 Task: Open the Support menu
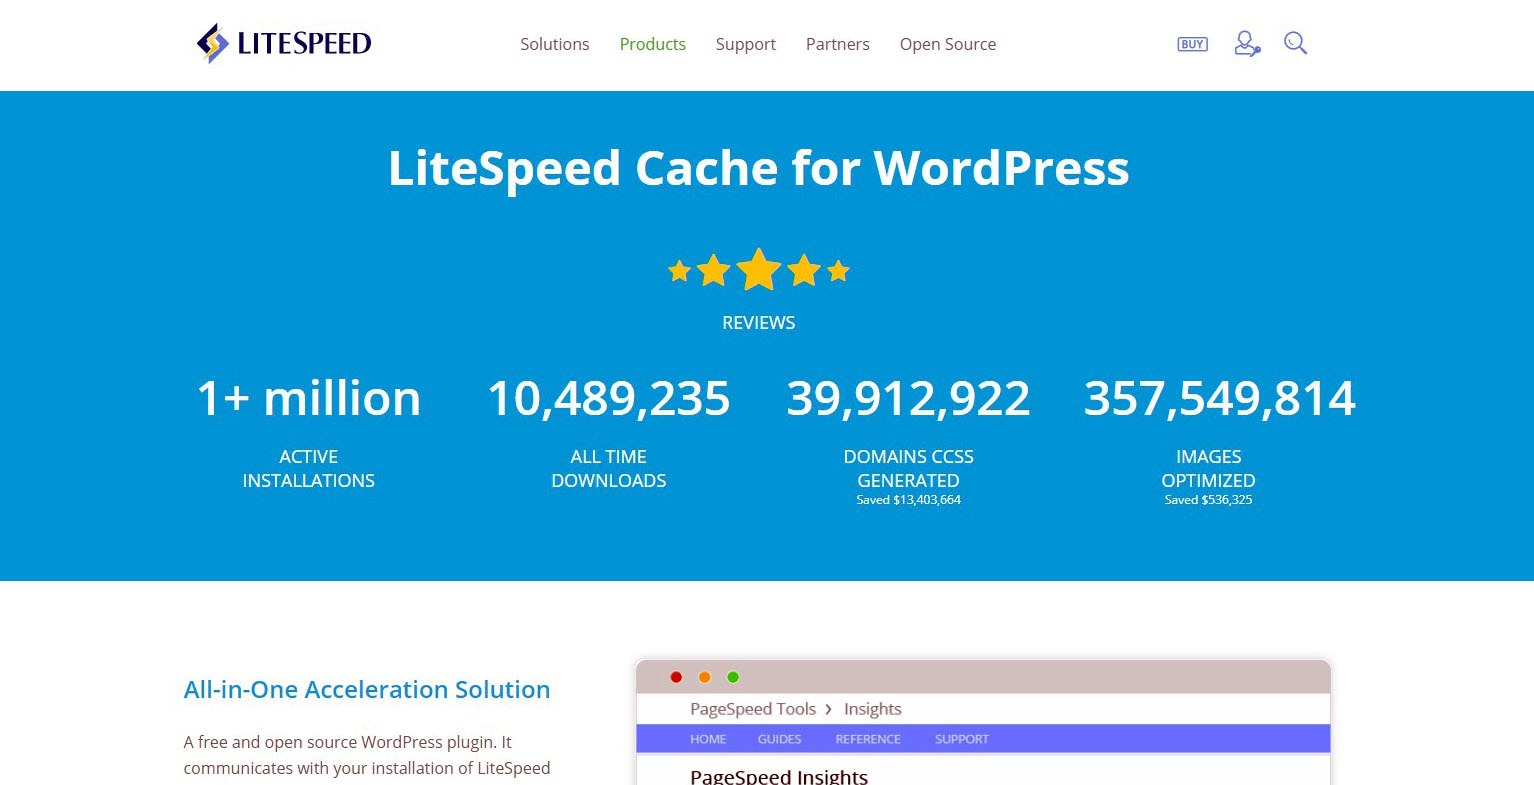[746, 44]
